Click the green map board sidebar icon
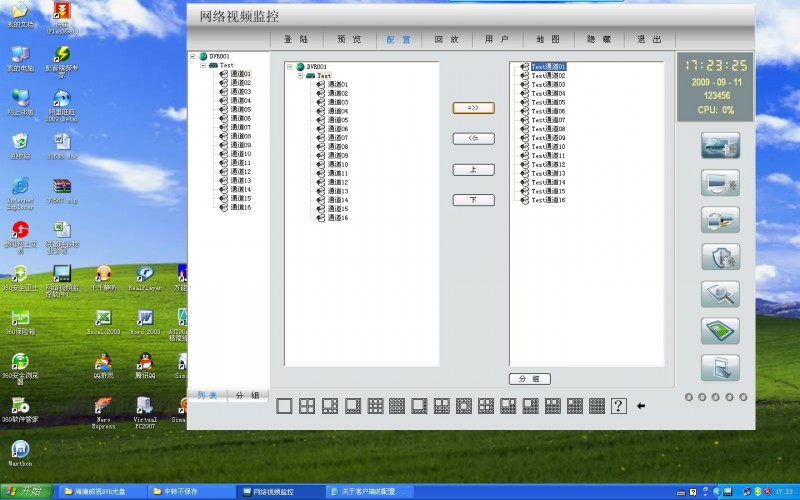Screen dimensions: 800x500 click(720, 331)
